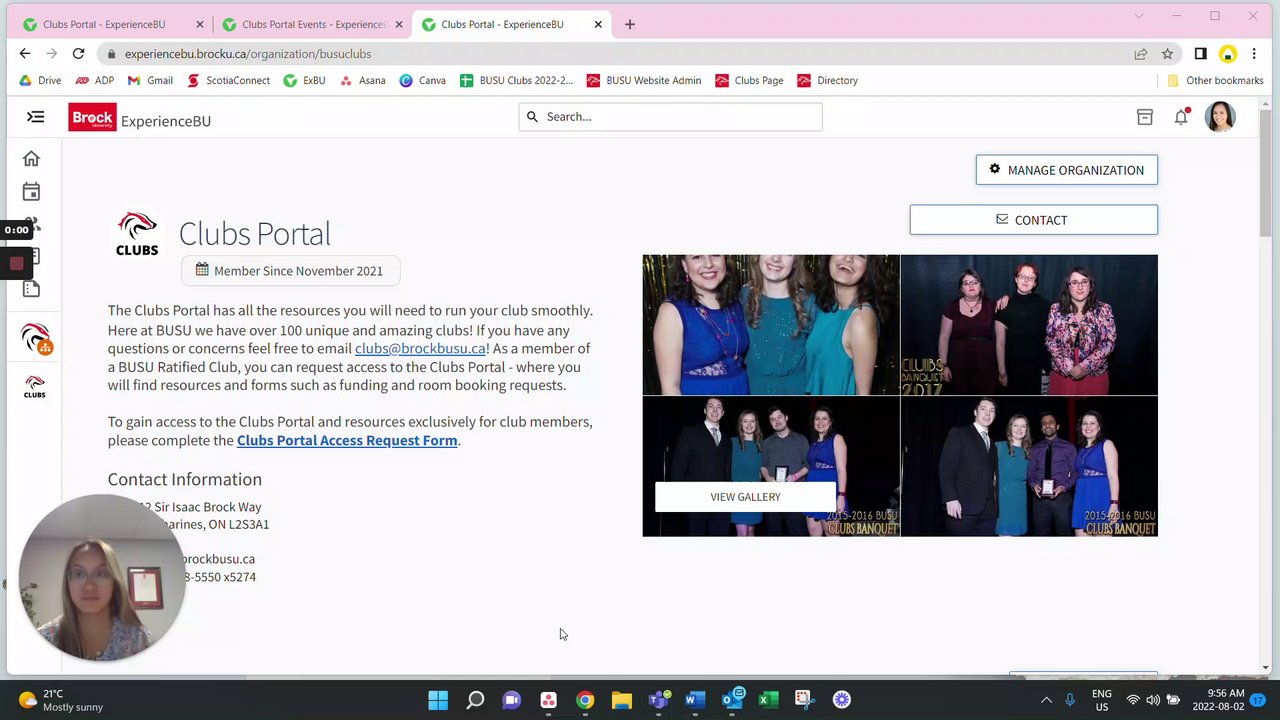Open the Snipping Tool taskbar icon
Viewport: 1280px width, 720px height.
805,700
